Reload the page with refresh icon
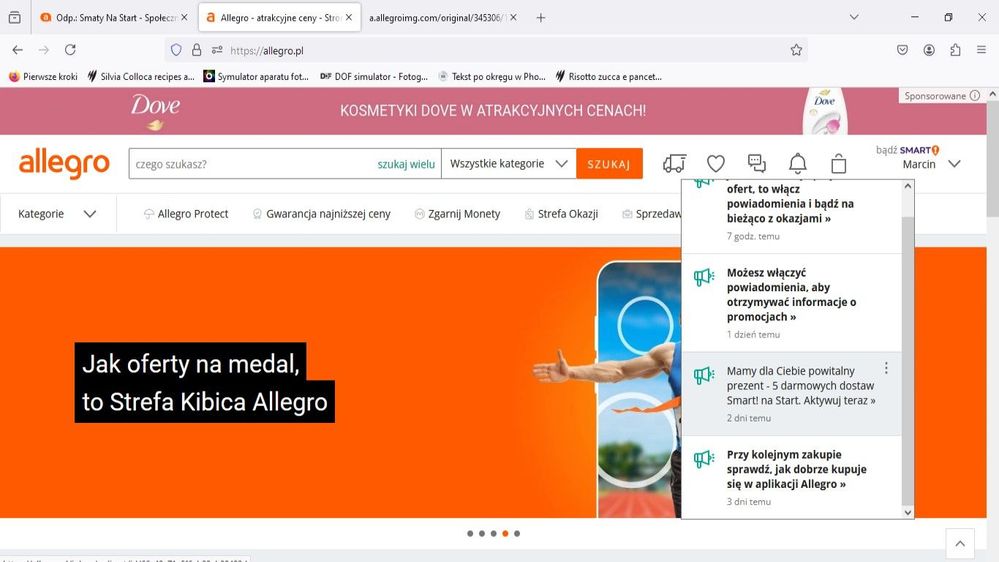 (x=70, y=50)
